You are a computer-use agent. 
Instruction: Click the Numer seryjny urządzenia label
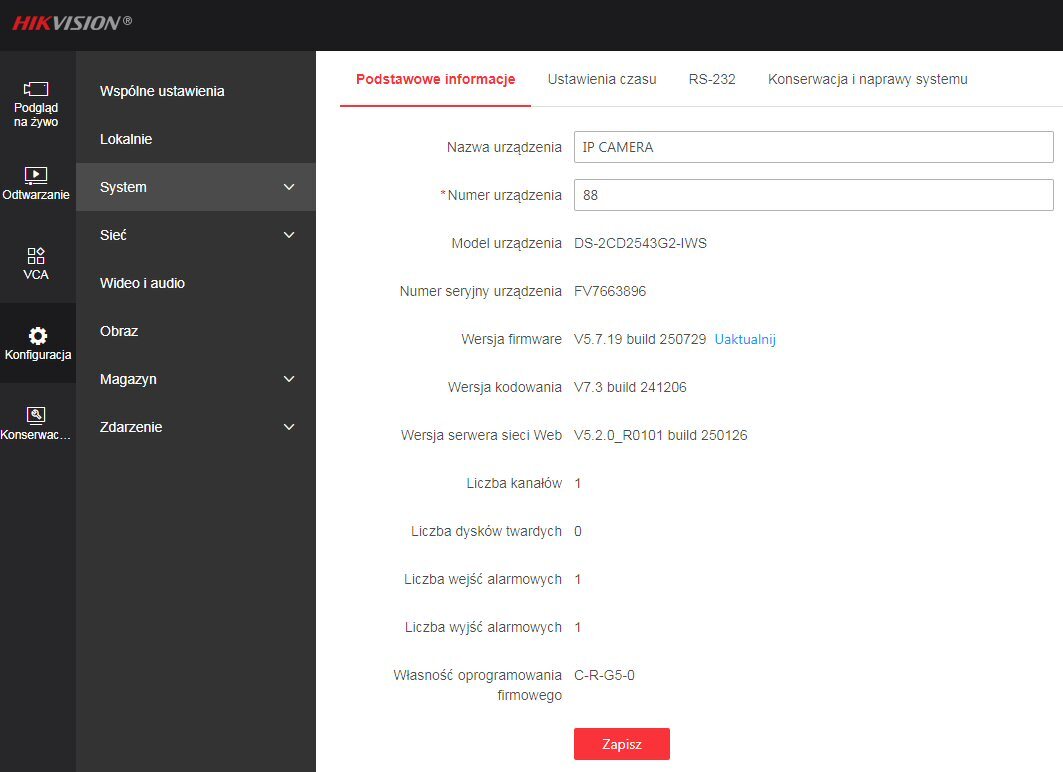pos(481,291)
